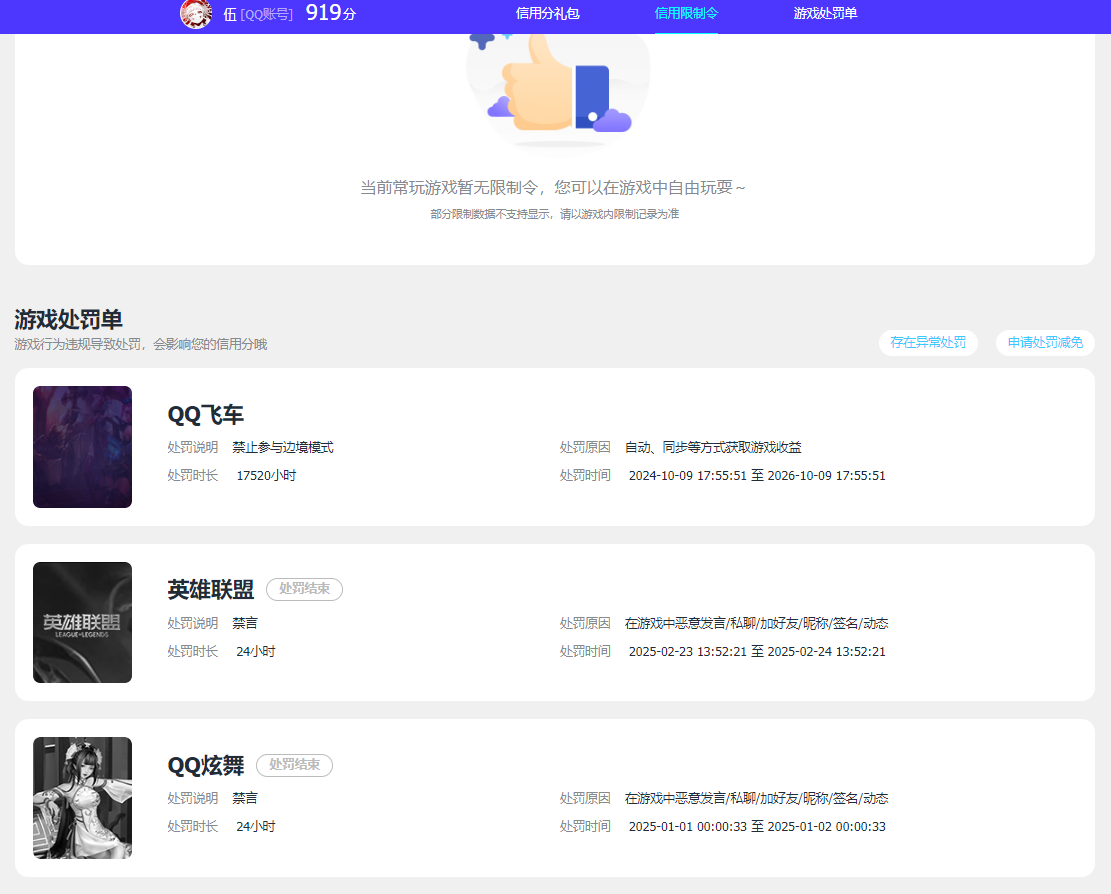1111x894 pixels.
Task: Click the QQ飞车 penalty time range
Action: (757, 476)
